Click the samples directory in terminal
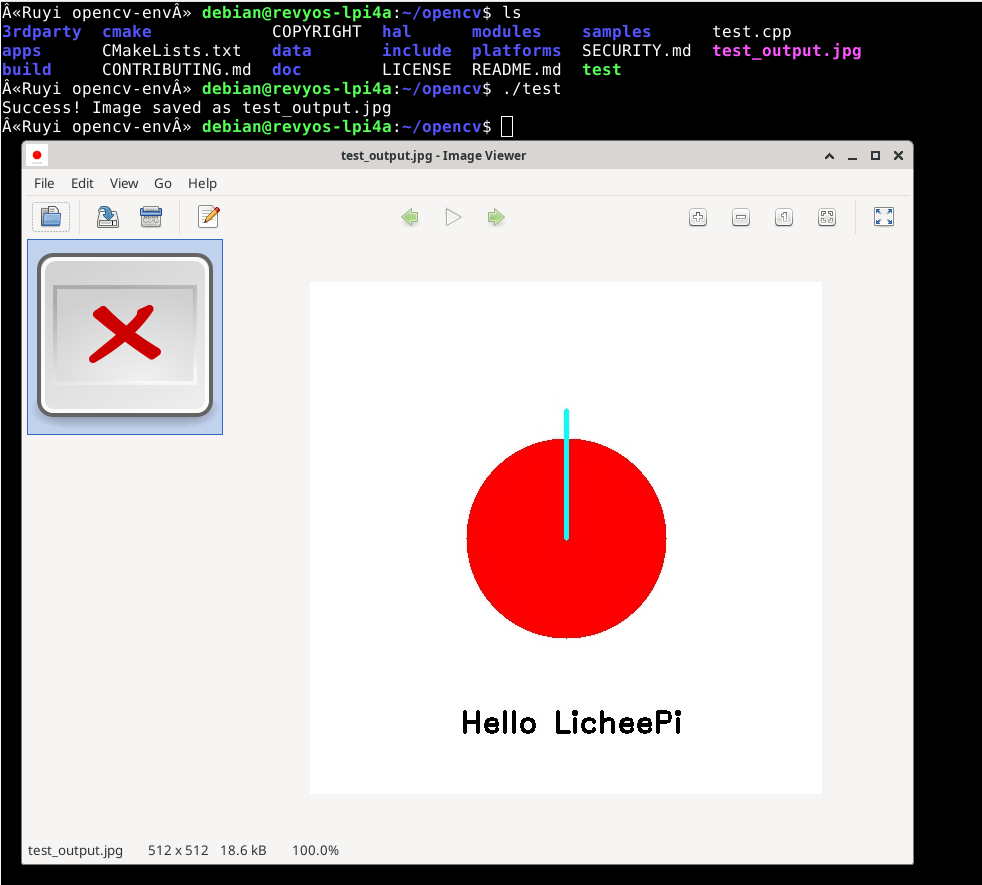Image resolution: width=982 pixels, height=885 pixels. [616, 32]
